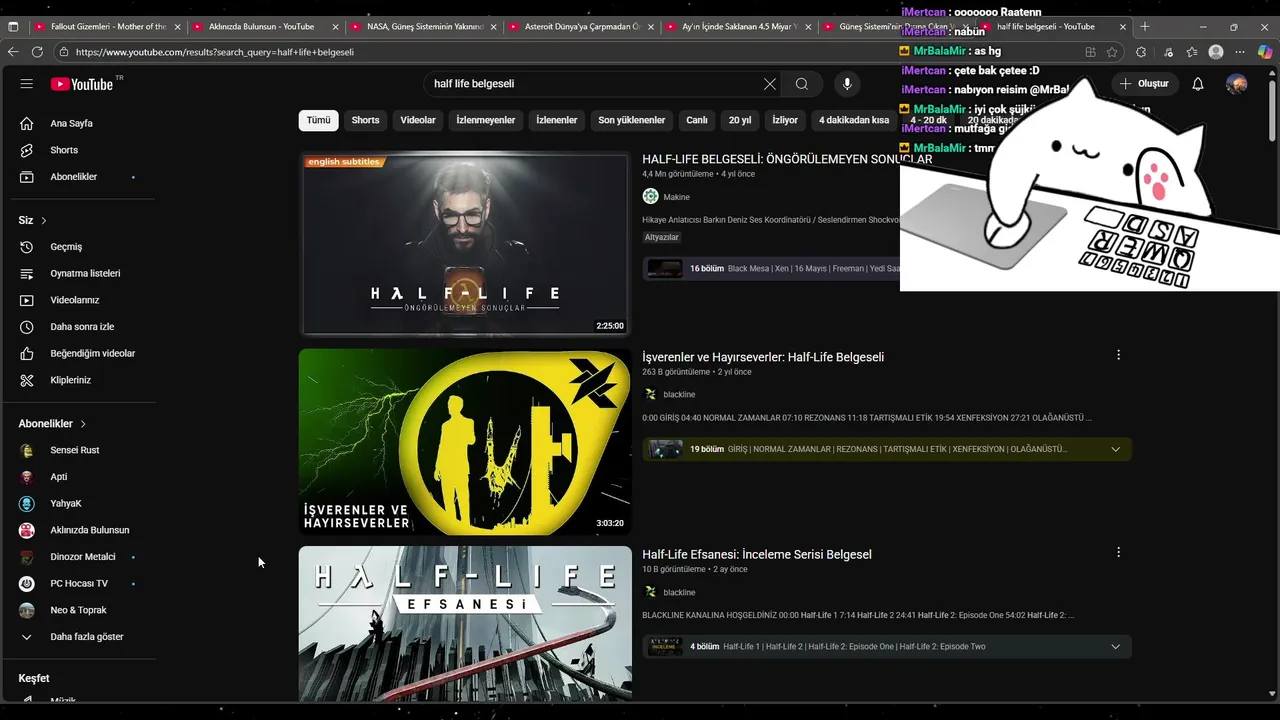Select the 20 yıl filter chip

pyautogui.click(x=740, y=120)
